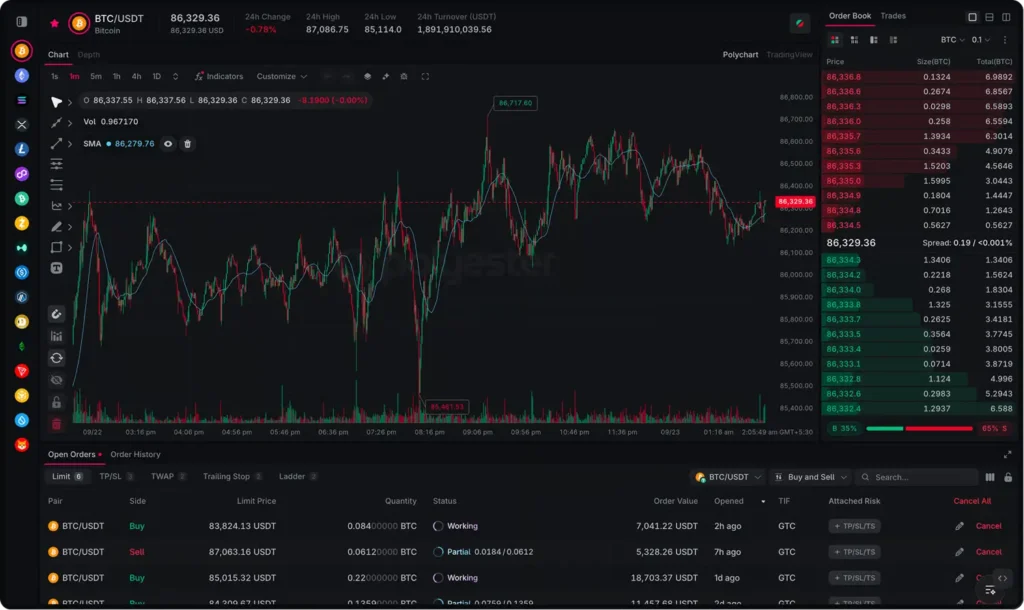
Task: Select the vertical split layout icon
Action: [1006, 17]
